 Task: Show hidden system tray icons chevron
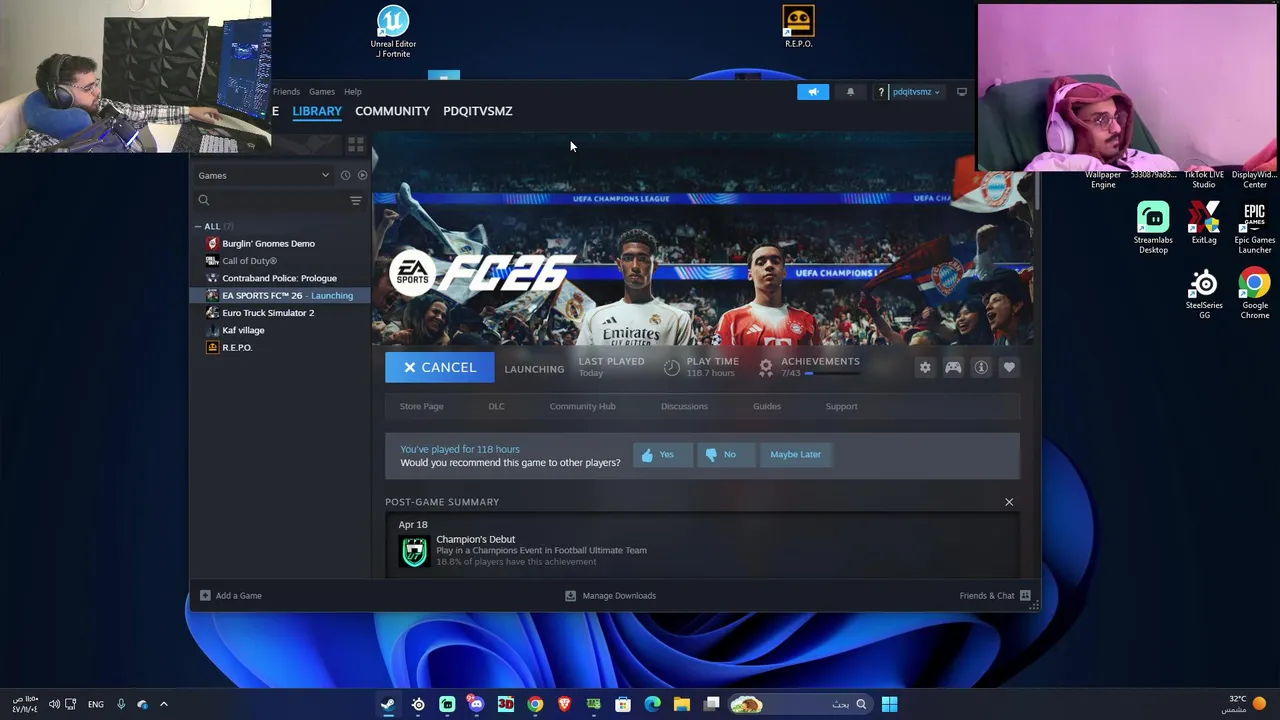tap(164, 704)
